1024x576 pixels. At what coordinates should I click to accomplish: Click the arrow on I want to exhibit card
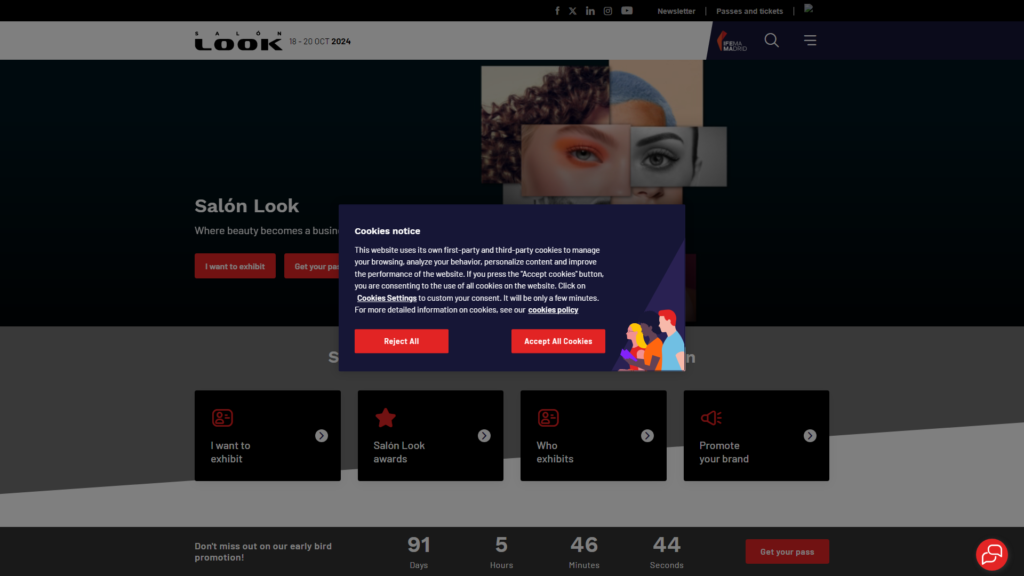point(321,436)
